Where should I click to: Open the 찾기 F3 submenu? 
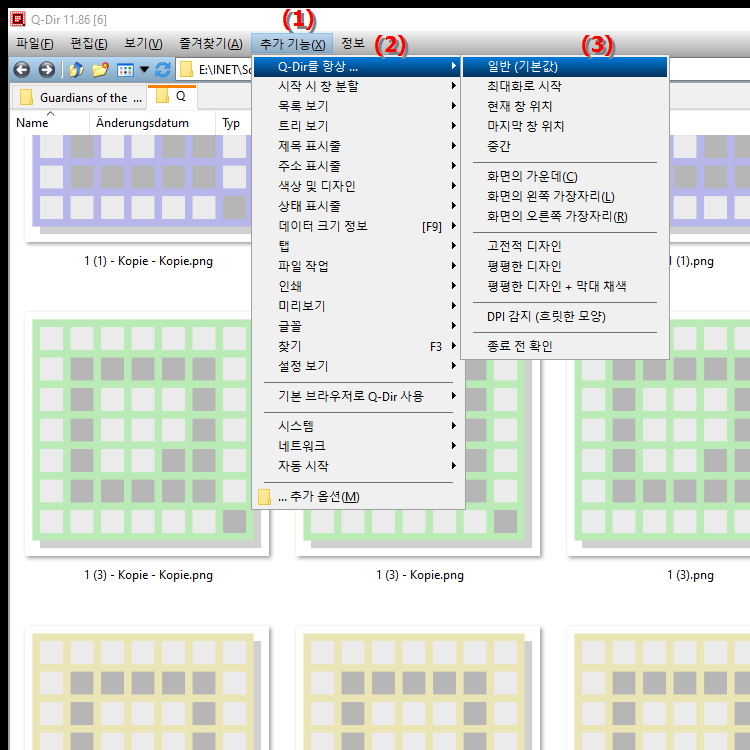[357, 346]
